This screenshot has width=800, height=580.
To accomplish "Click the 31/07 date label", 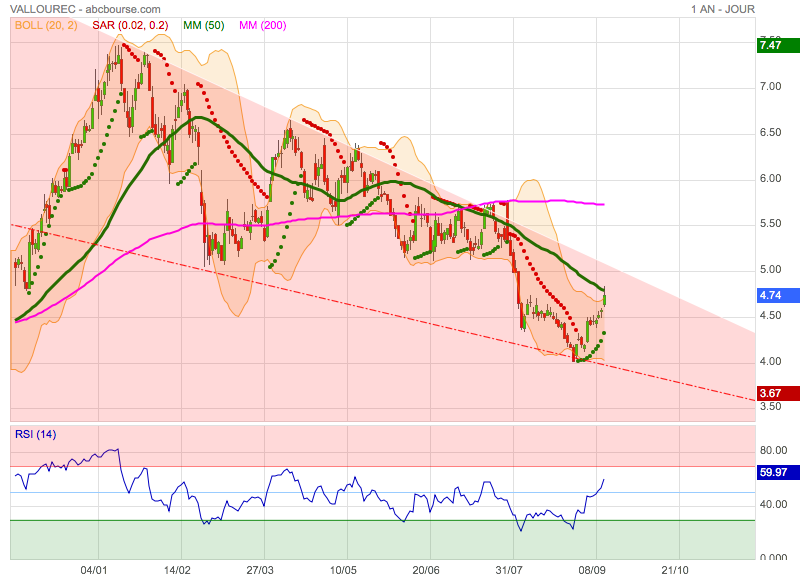I will 509,570.
